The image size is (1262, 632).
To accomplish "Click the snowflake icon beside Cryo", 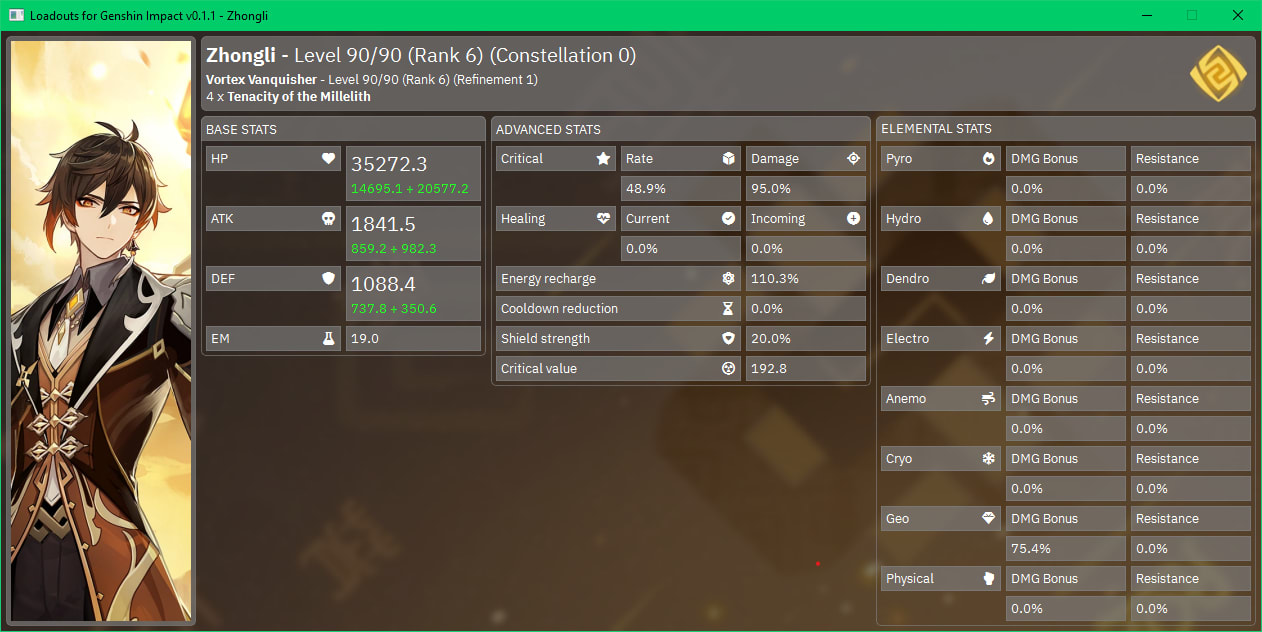I will pos(988,459).
